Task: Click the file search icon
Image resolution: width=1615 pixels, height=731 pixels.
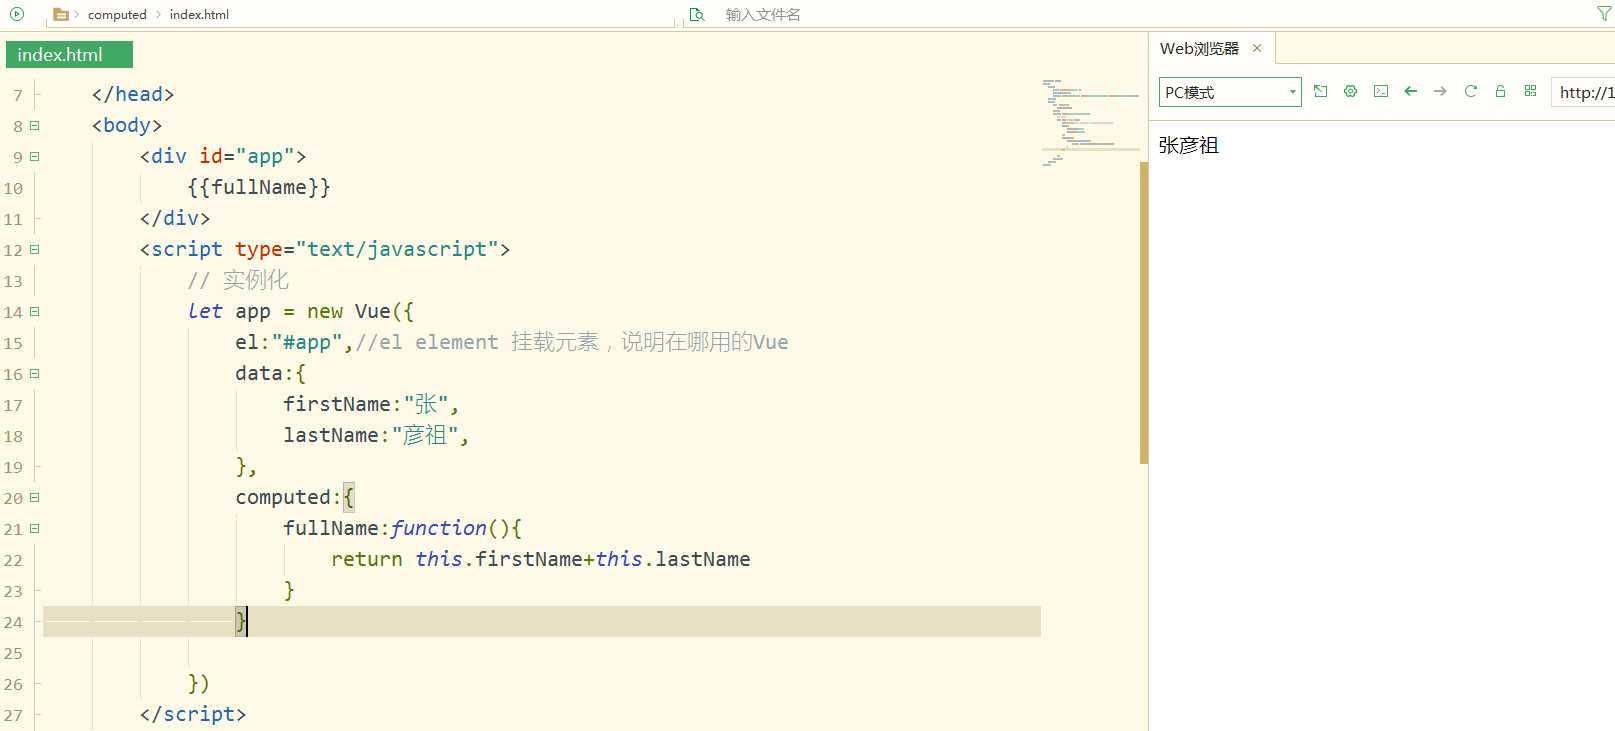Action: tap(697, 14)
